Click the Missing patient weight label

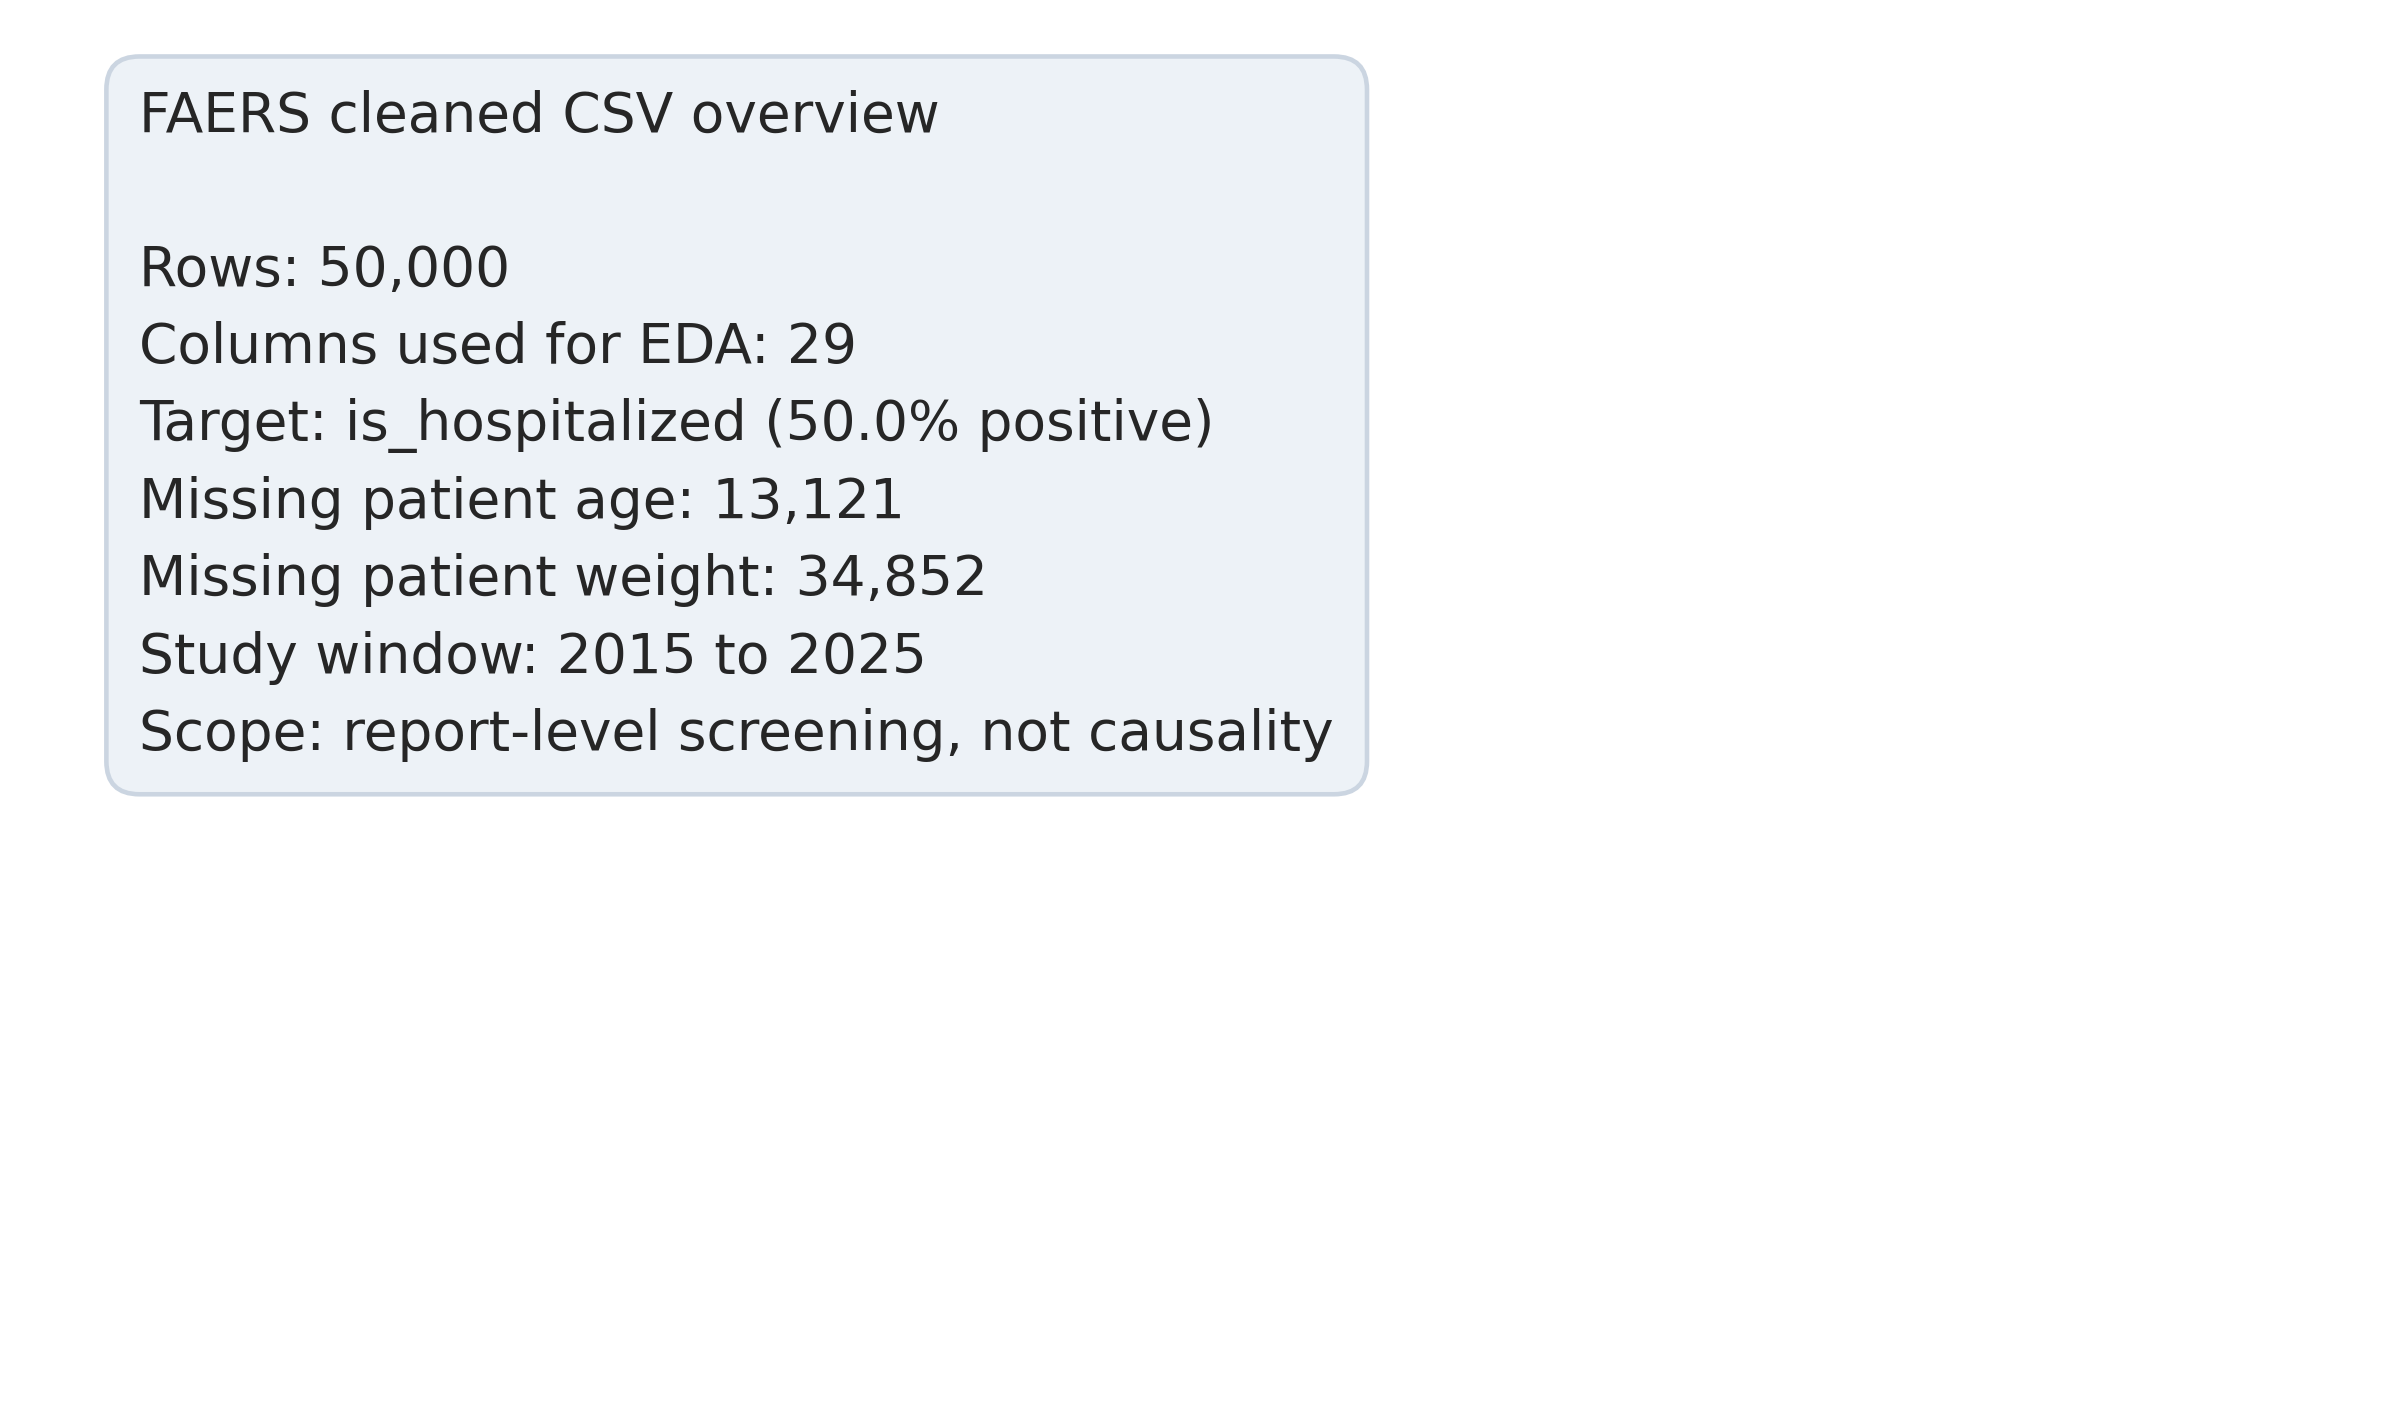[x=458, y=578]
